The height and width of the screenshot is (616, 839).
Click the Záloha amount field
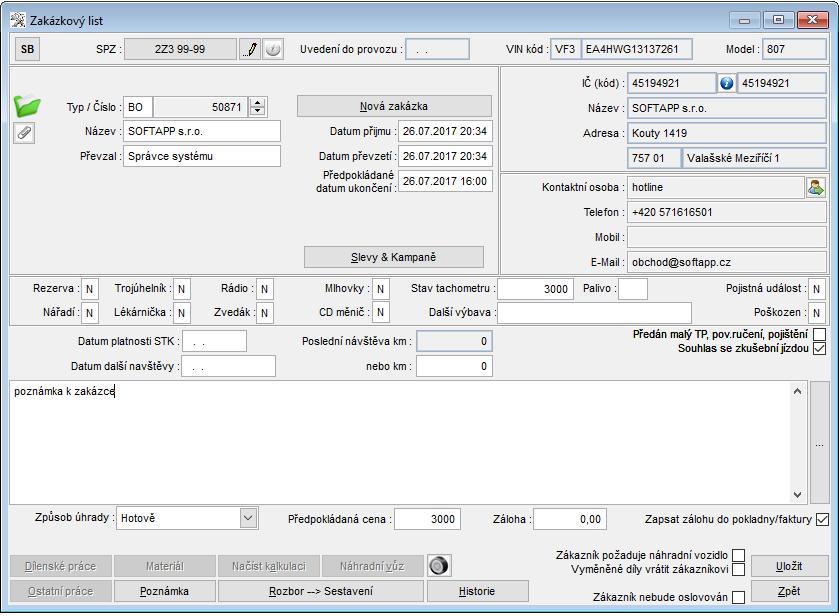[x=570, y=519]
